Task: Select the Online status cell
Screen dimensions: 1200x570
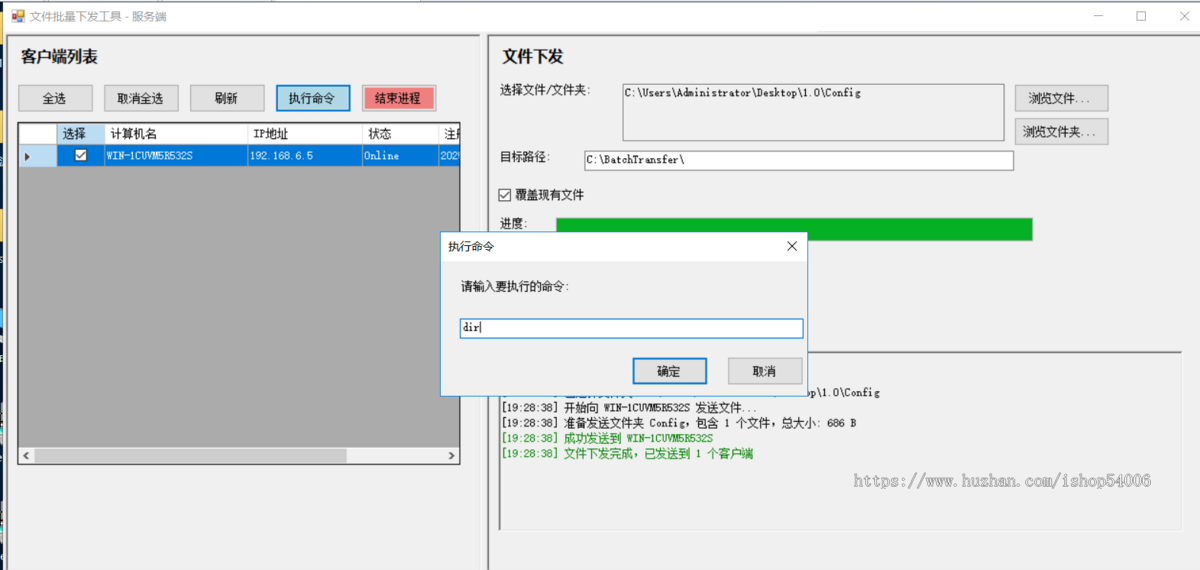Action: pos(401,155)
